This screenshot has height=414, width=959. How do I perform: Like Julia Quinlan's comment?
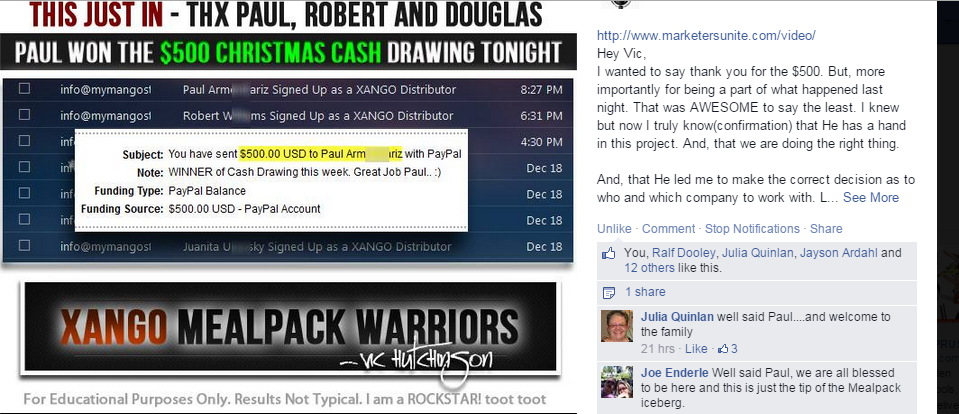[x=696, y=349]
